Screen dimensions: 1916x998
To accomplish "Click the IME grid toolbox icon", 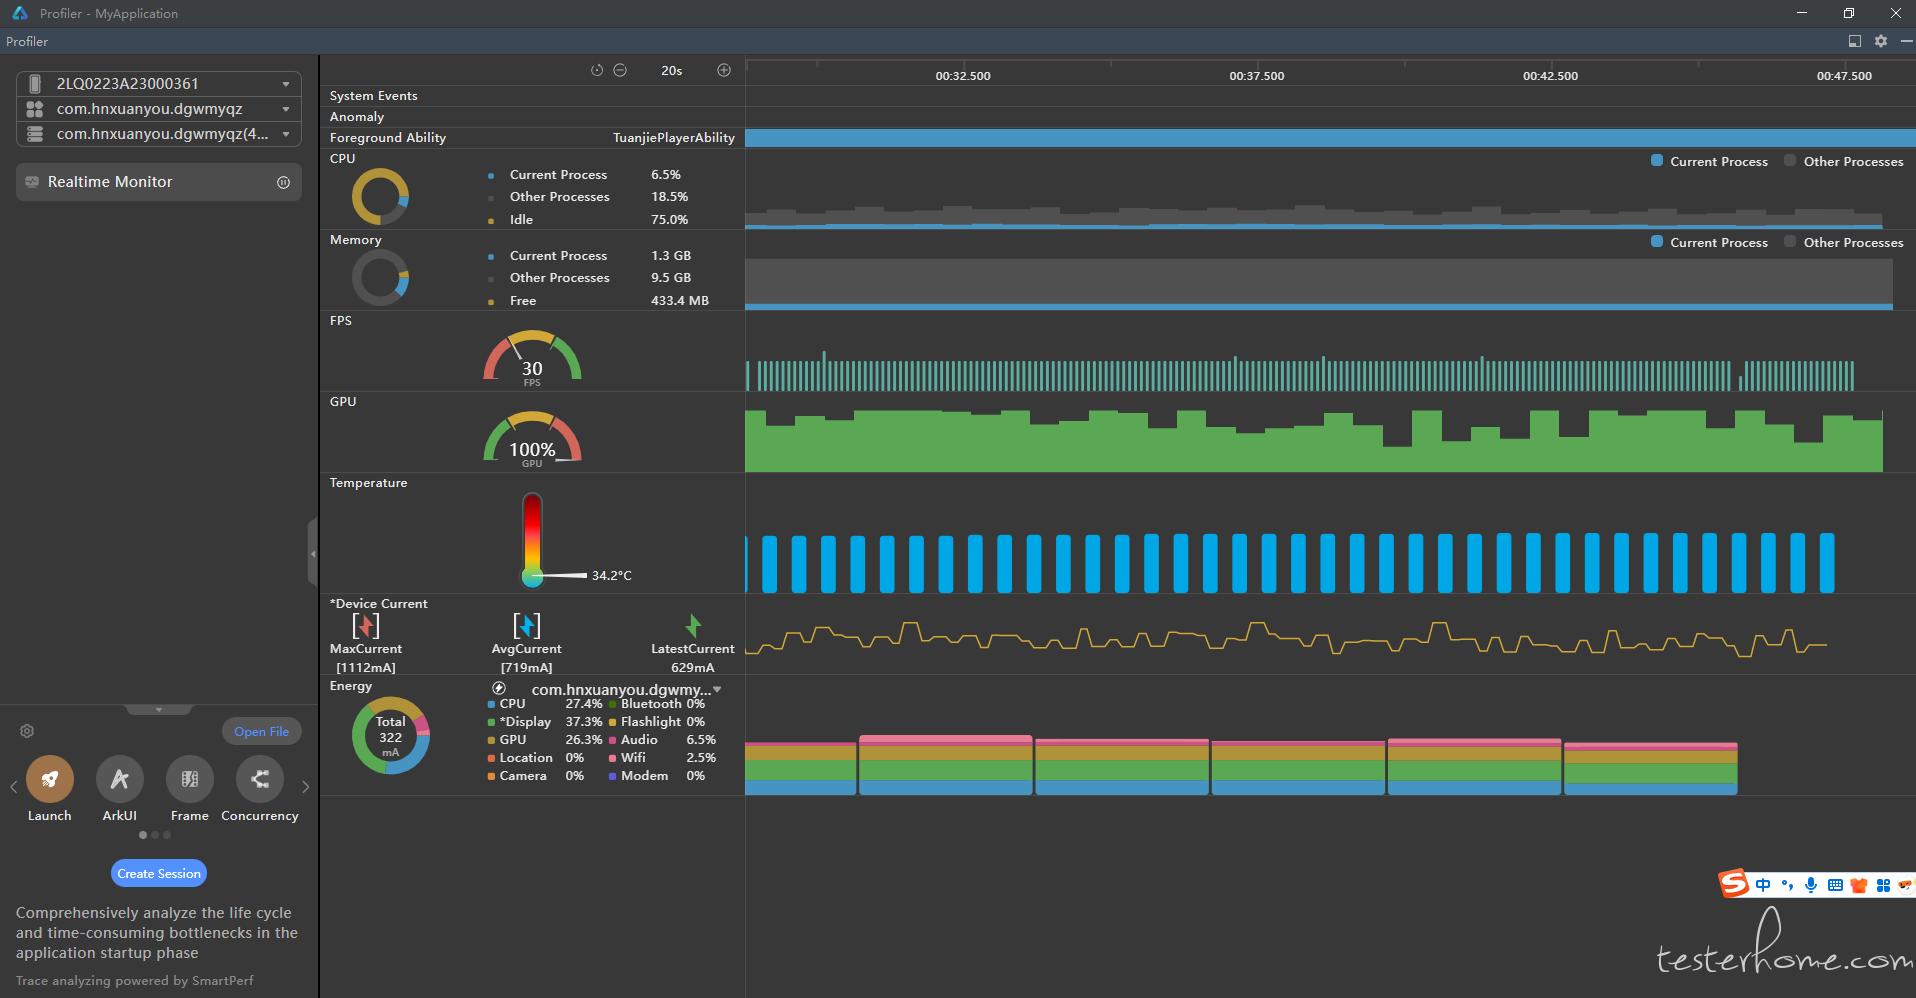I will coord(1883,885).
